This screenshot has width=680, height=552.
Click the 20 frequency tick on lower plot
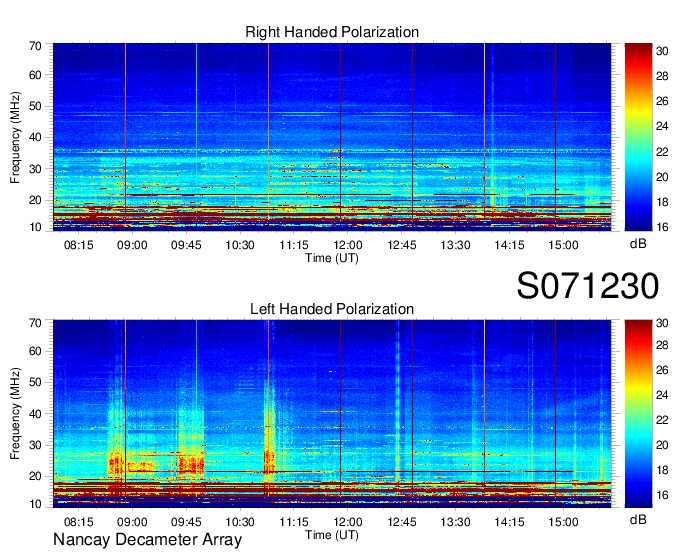(35, 477)
